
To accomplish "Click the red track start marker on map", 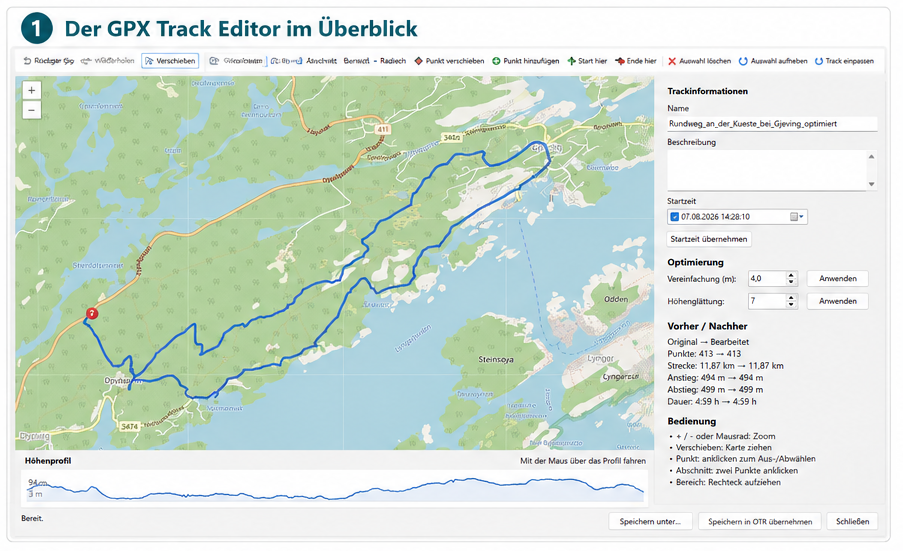I will (x=92, y=313).
